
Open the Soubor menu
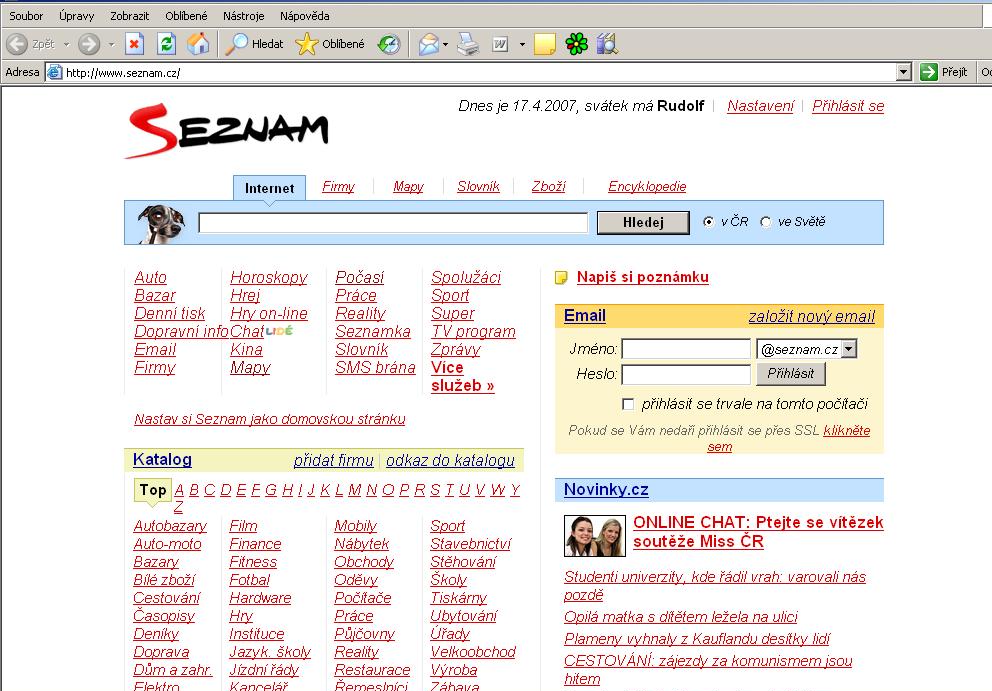point(26,16)
